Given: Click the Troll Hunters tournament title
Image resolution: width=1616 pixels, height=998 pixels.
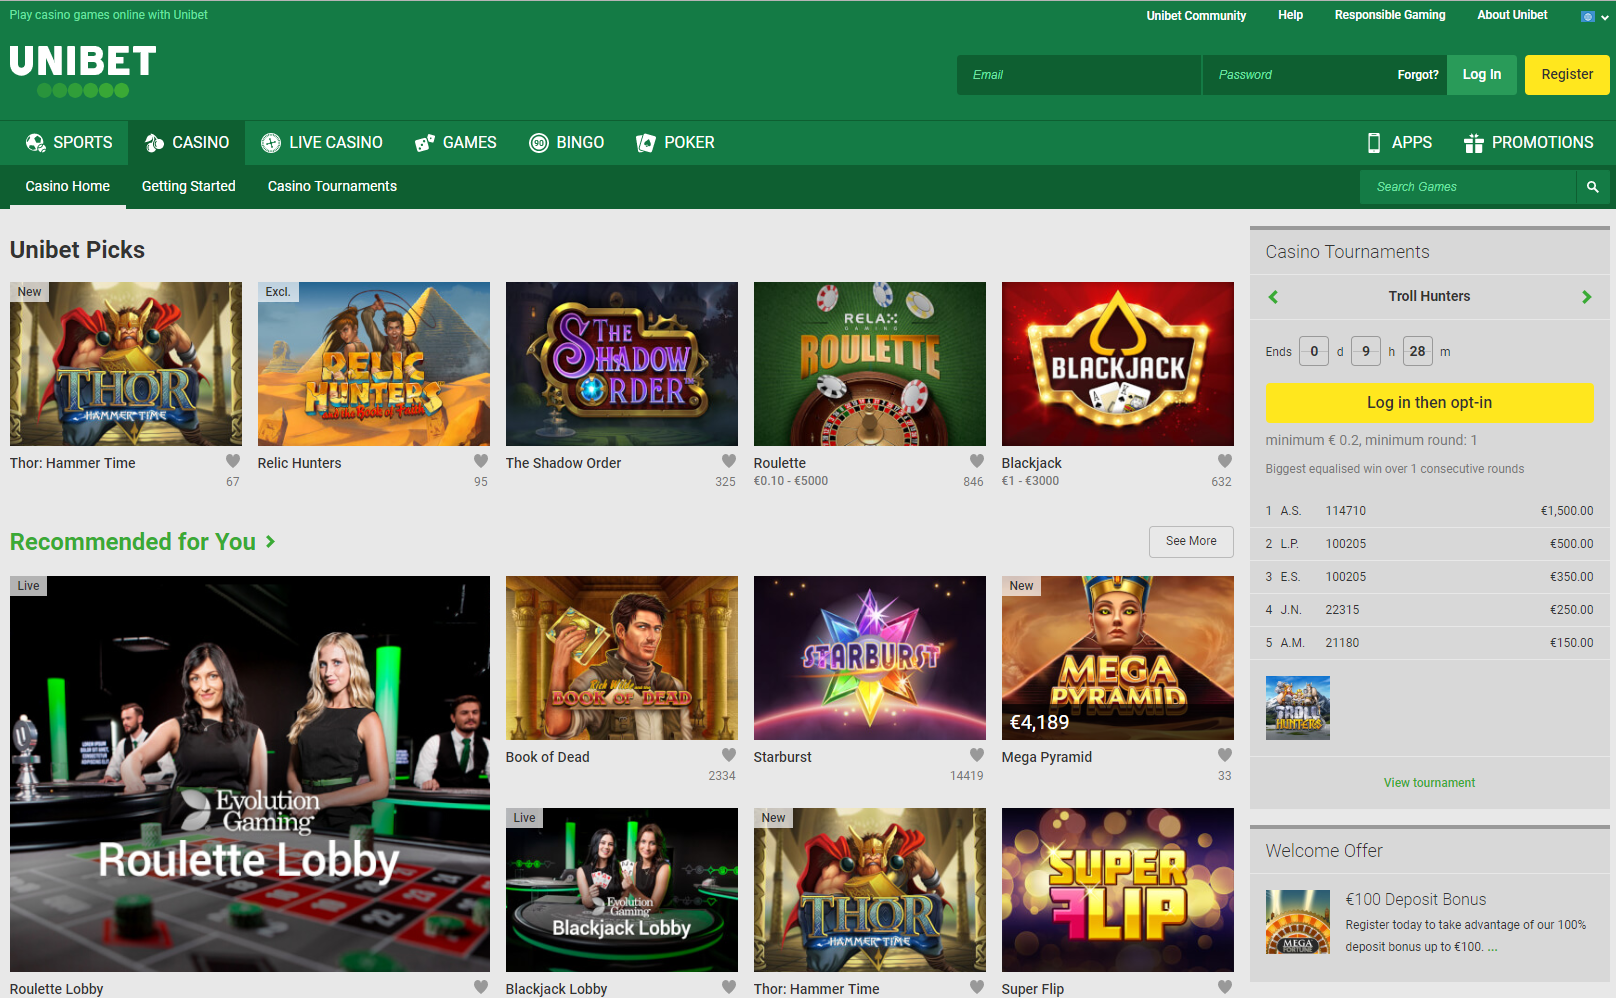Looking at the screenshot, I should (1429, 296).
